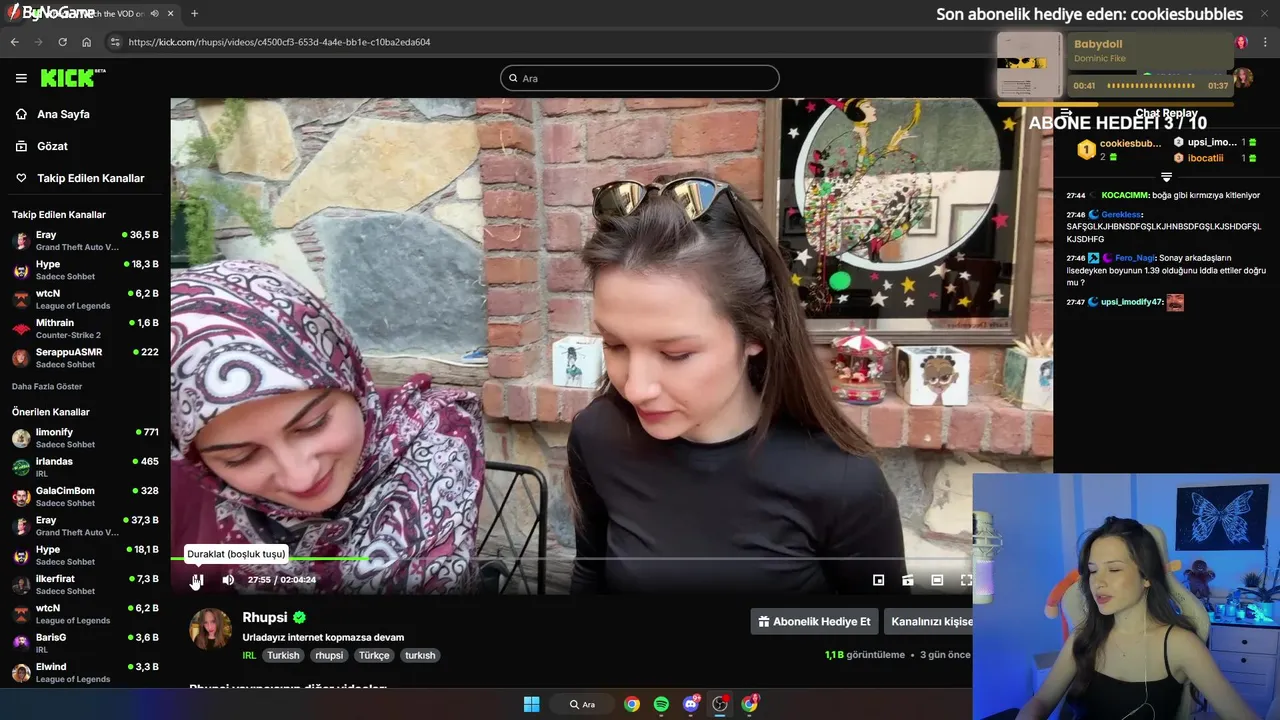Open ibocatlii gifter entry

coord(1214,158)
